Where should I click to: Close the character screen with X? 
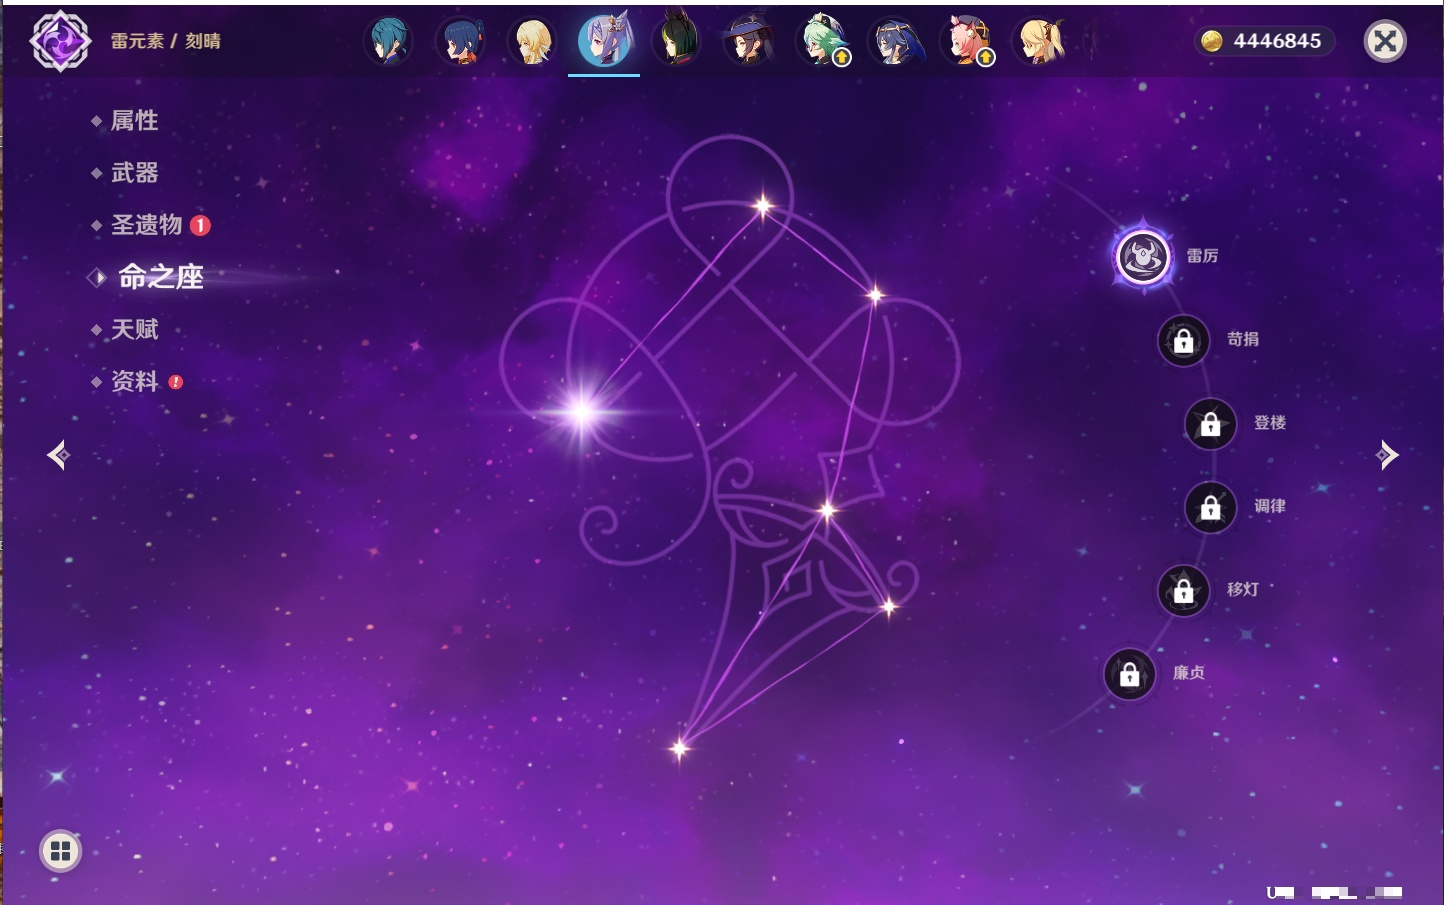1385,41
